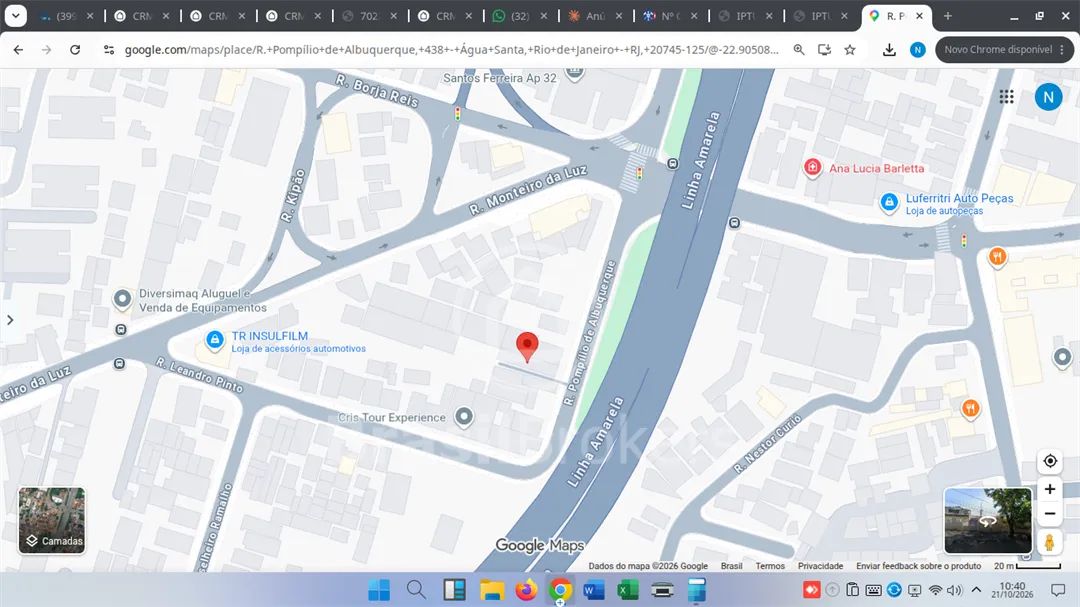1080x607 pixels.
Task: Click Enviar feedback sobre o produto
Action: pos(918,566)
